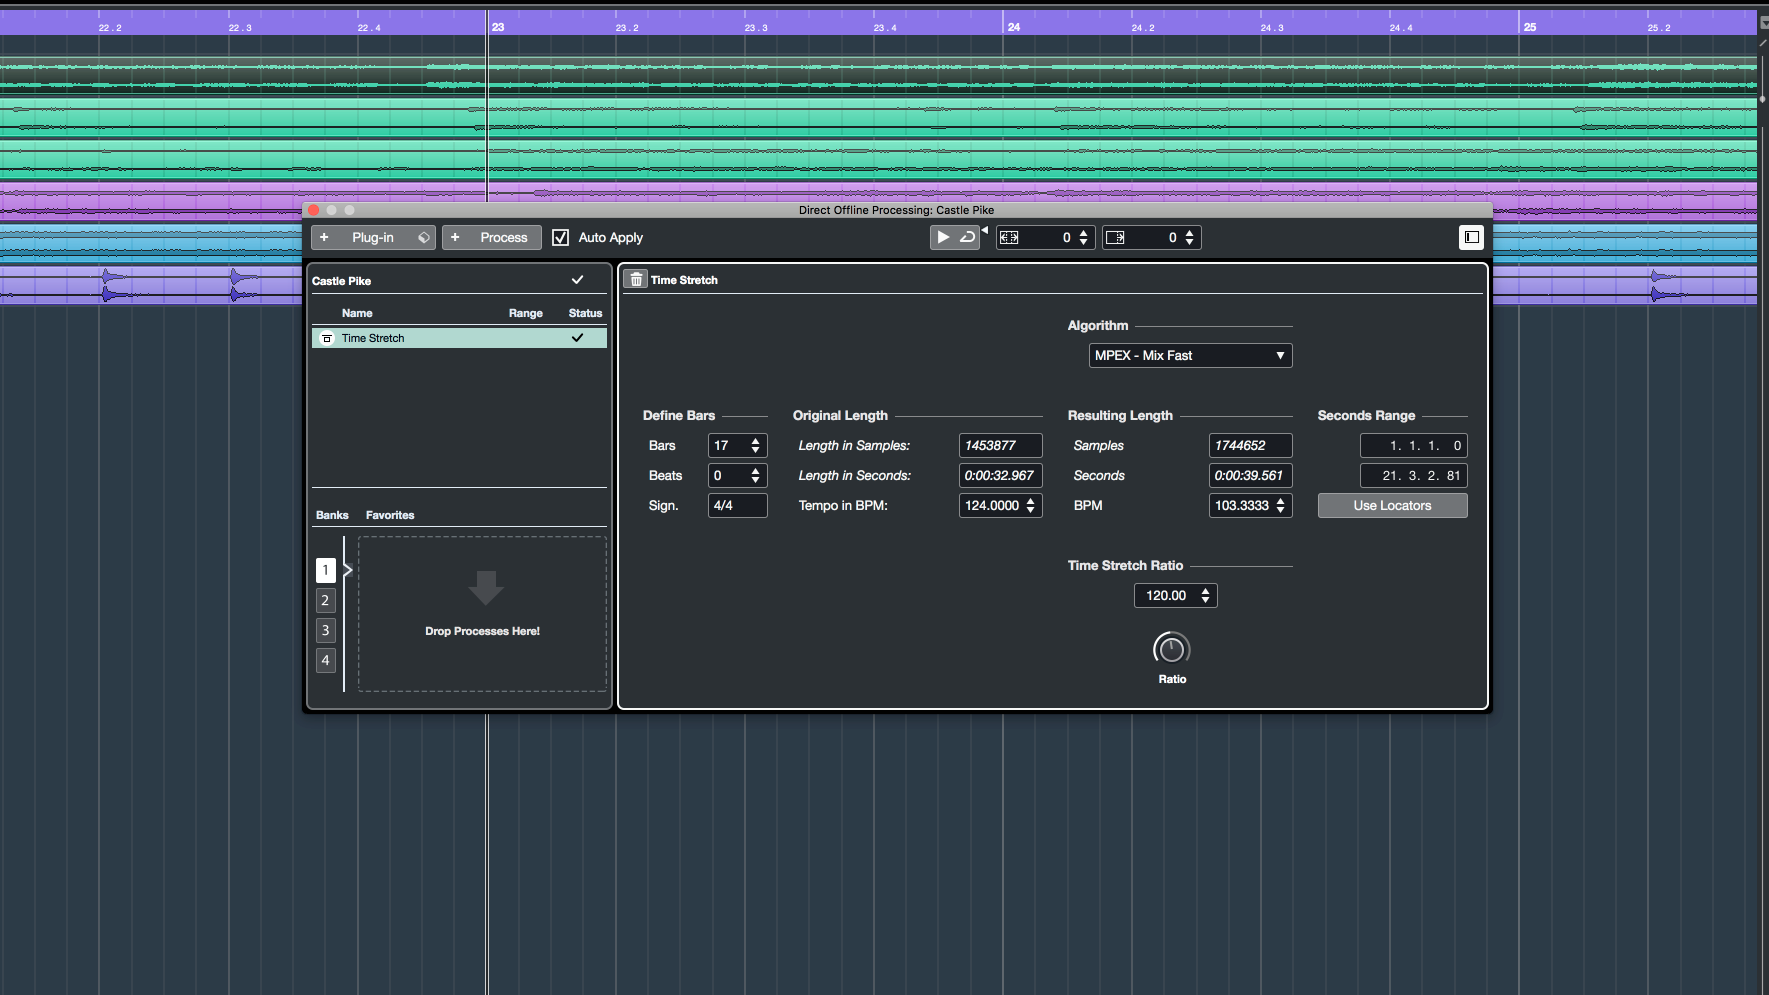Click the Use Locators button

pyautogui.click(x=1392, y=505)
